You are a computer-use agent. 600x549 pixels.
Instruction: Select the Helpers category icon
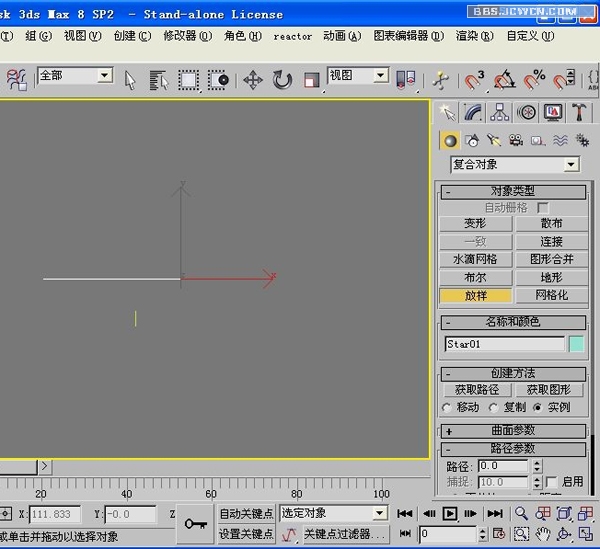pyautogui.click(x=538, y=141)
